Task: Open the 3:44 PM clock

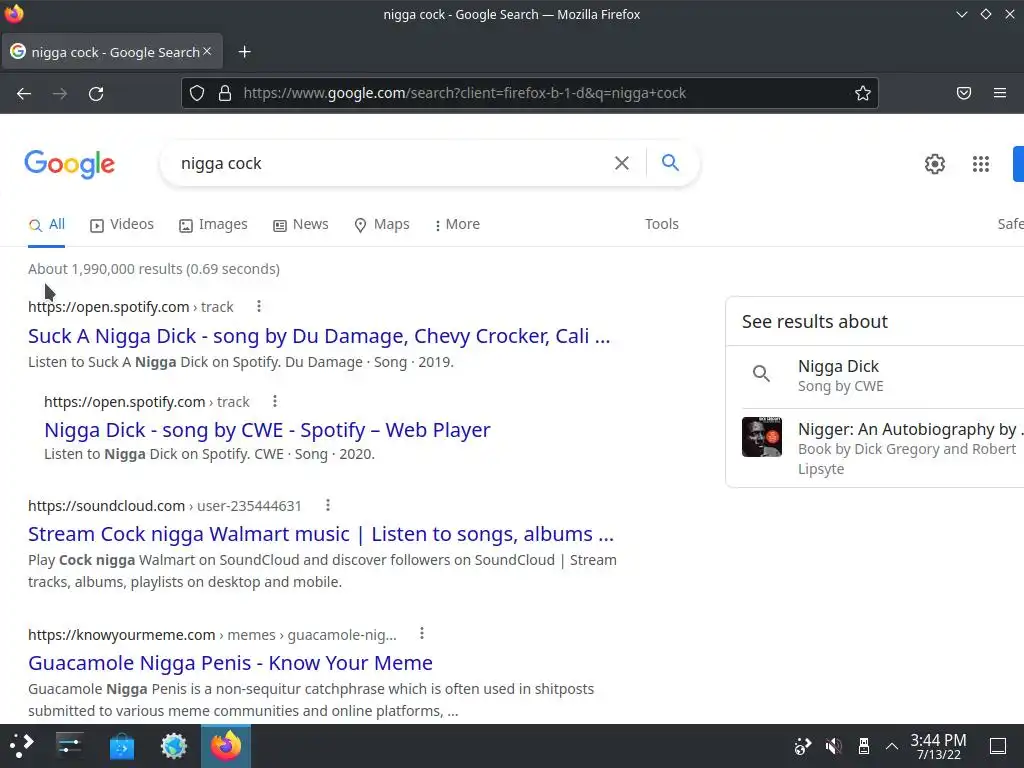Action: 938,746
